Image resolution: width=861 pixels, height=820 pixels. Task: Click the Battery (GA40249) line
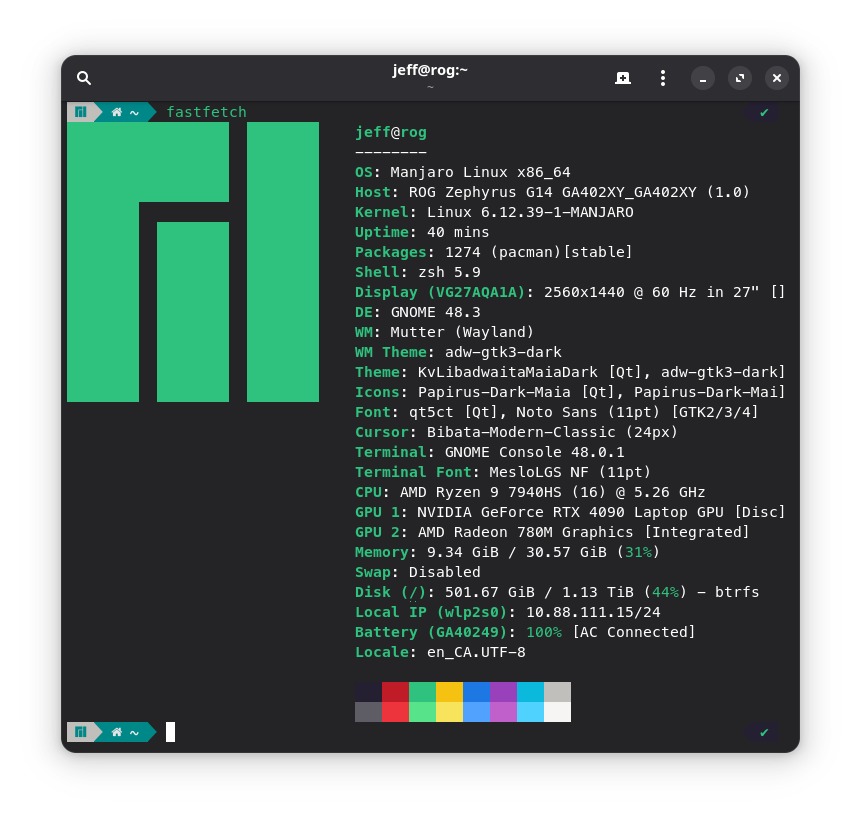pos(525,633)
